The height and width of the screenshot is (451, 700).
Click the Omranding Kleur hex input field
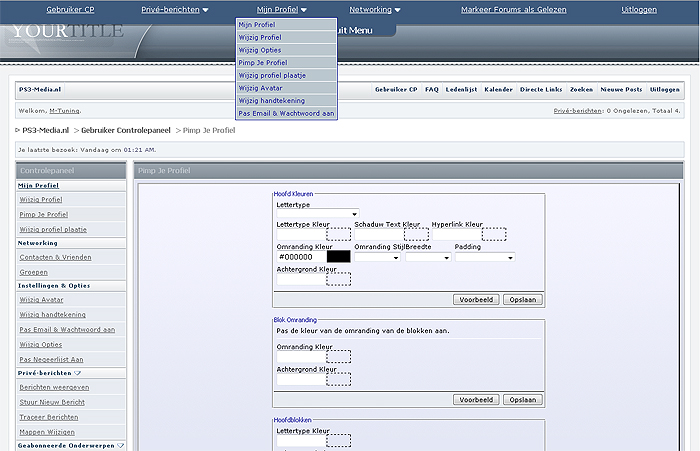tap(300, 257)
